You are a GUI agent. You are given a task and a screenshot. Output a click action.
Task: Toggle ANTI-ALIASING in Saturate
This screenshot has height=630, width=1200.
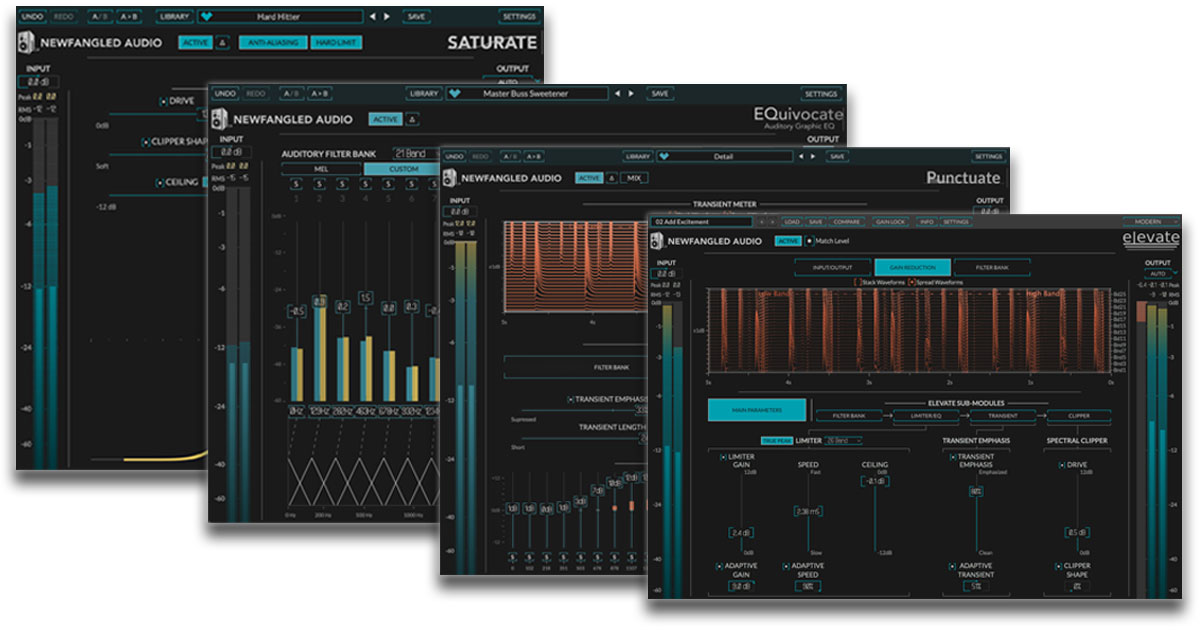[x=272, y=41]
